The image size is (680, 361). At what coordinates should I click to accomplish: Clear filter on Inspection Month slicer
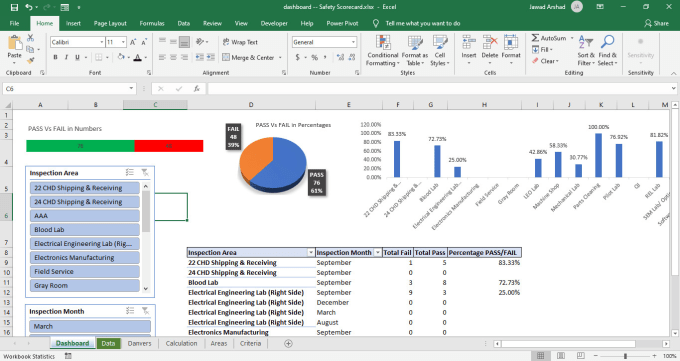click(x=145, y=311)
